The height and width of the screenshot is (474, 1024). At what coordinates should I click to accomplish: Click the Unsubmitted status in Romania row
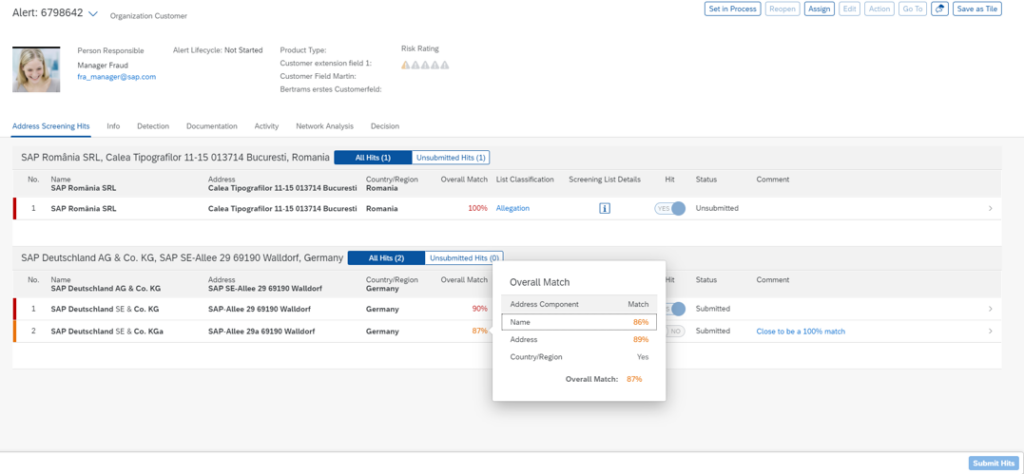pyautogui.click(x=716, y=208)
